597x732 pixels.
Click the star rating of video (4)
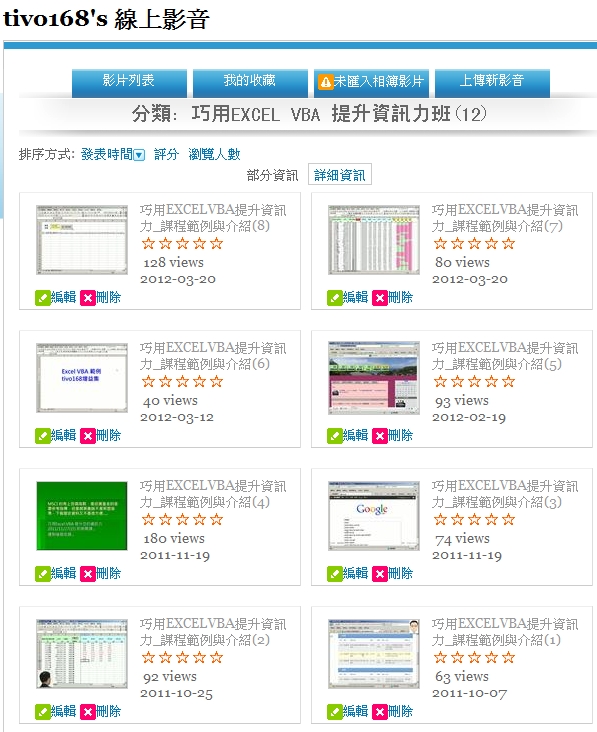[183, 519]
